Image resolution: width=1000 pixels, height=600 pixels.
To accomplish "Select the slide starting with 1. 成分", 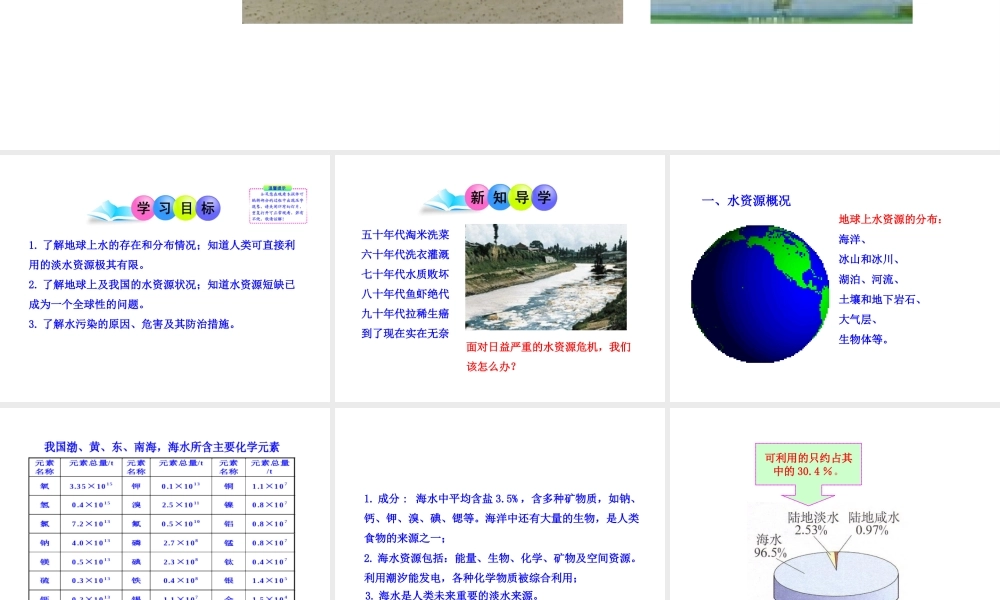I will coord(499,504).
